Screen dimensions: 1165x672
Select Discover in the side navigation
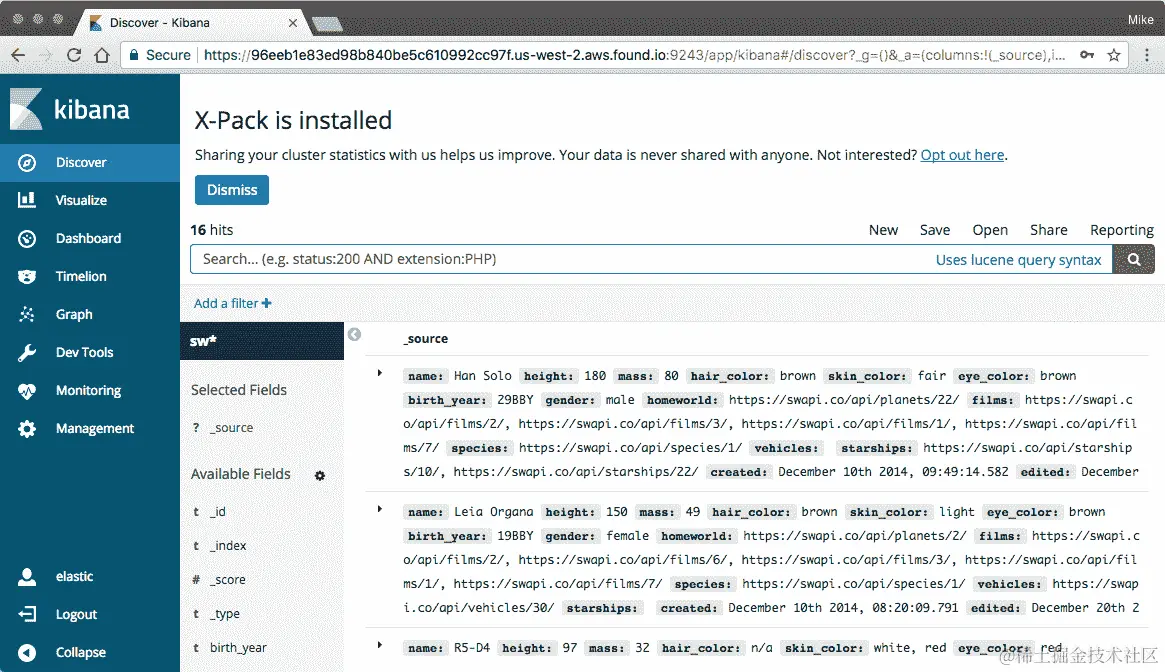[x=90, y=163]
